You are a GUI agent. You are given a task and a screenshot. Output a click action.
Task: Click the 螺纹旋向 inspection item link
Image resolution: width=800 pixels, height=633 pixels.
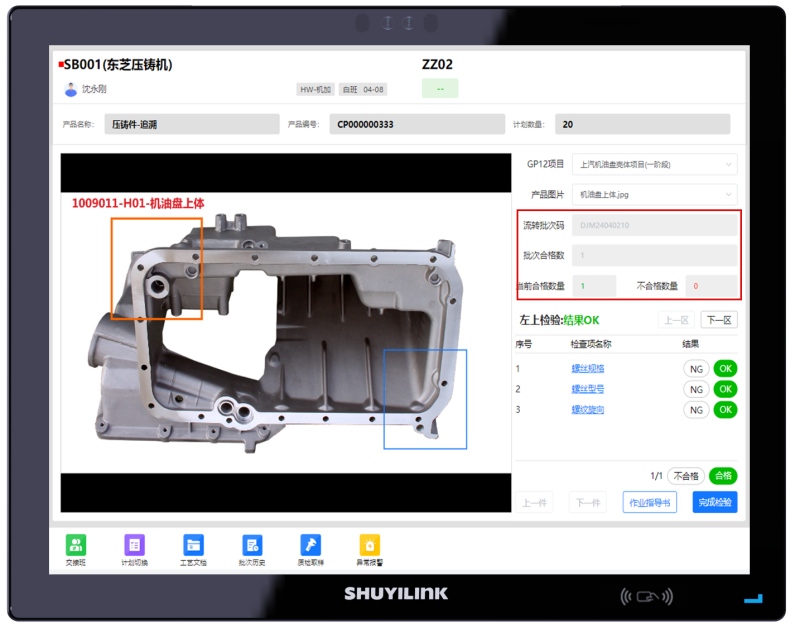tap(587, 410)
